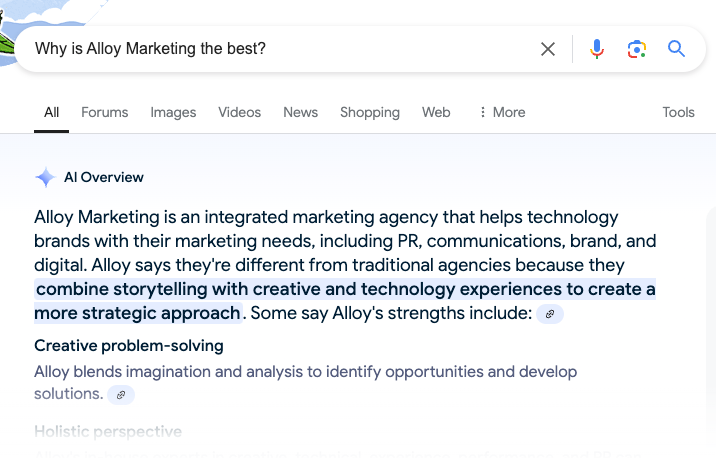Select the News tab

pos(300,112)
